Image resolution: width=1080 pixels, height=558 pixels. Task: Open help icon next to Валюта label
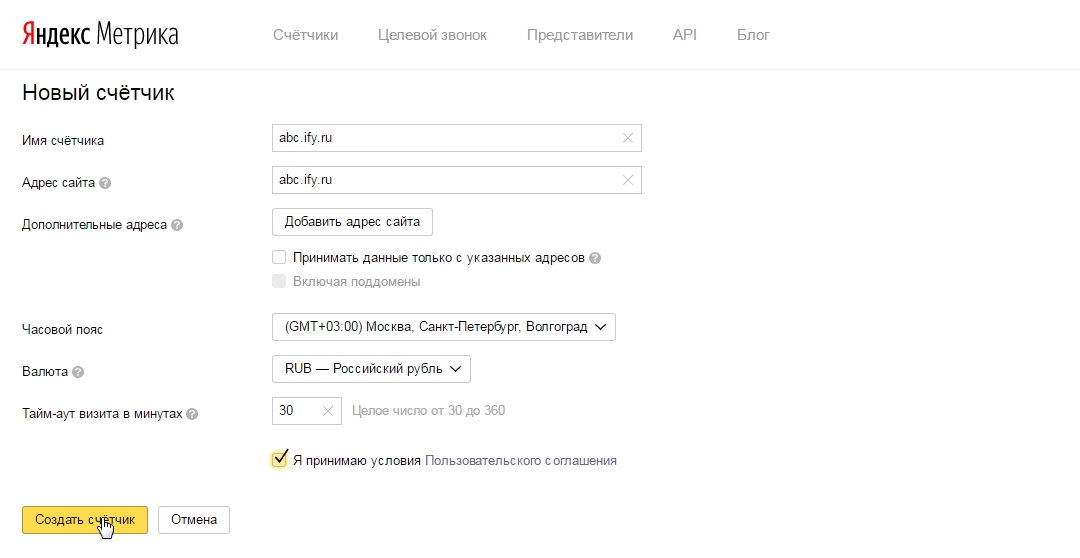click(x=78, y=372)
